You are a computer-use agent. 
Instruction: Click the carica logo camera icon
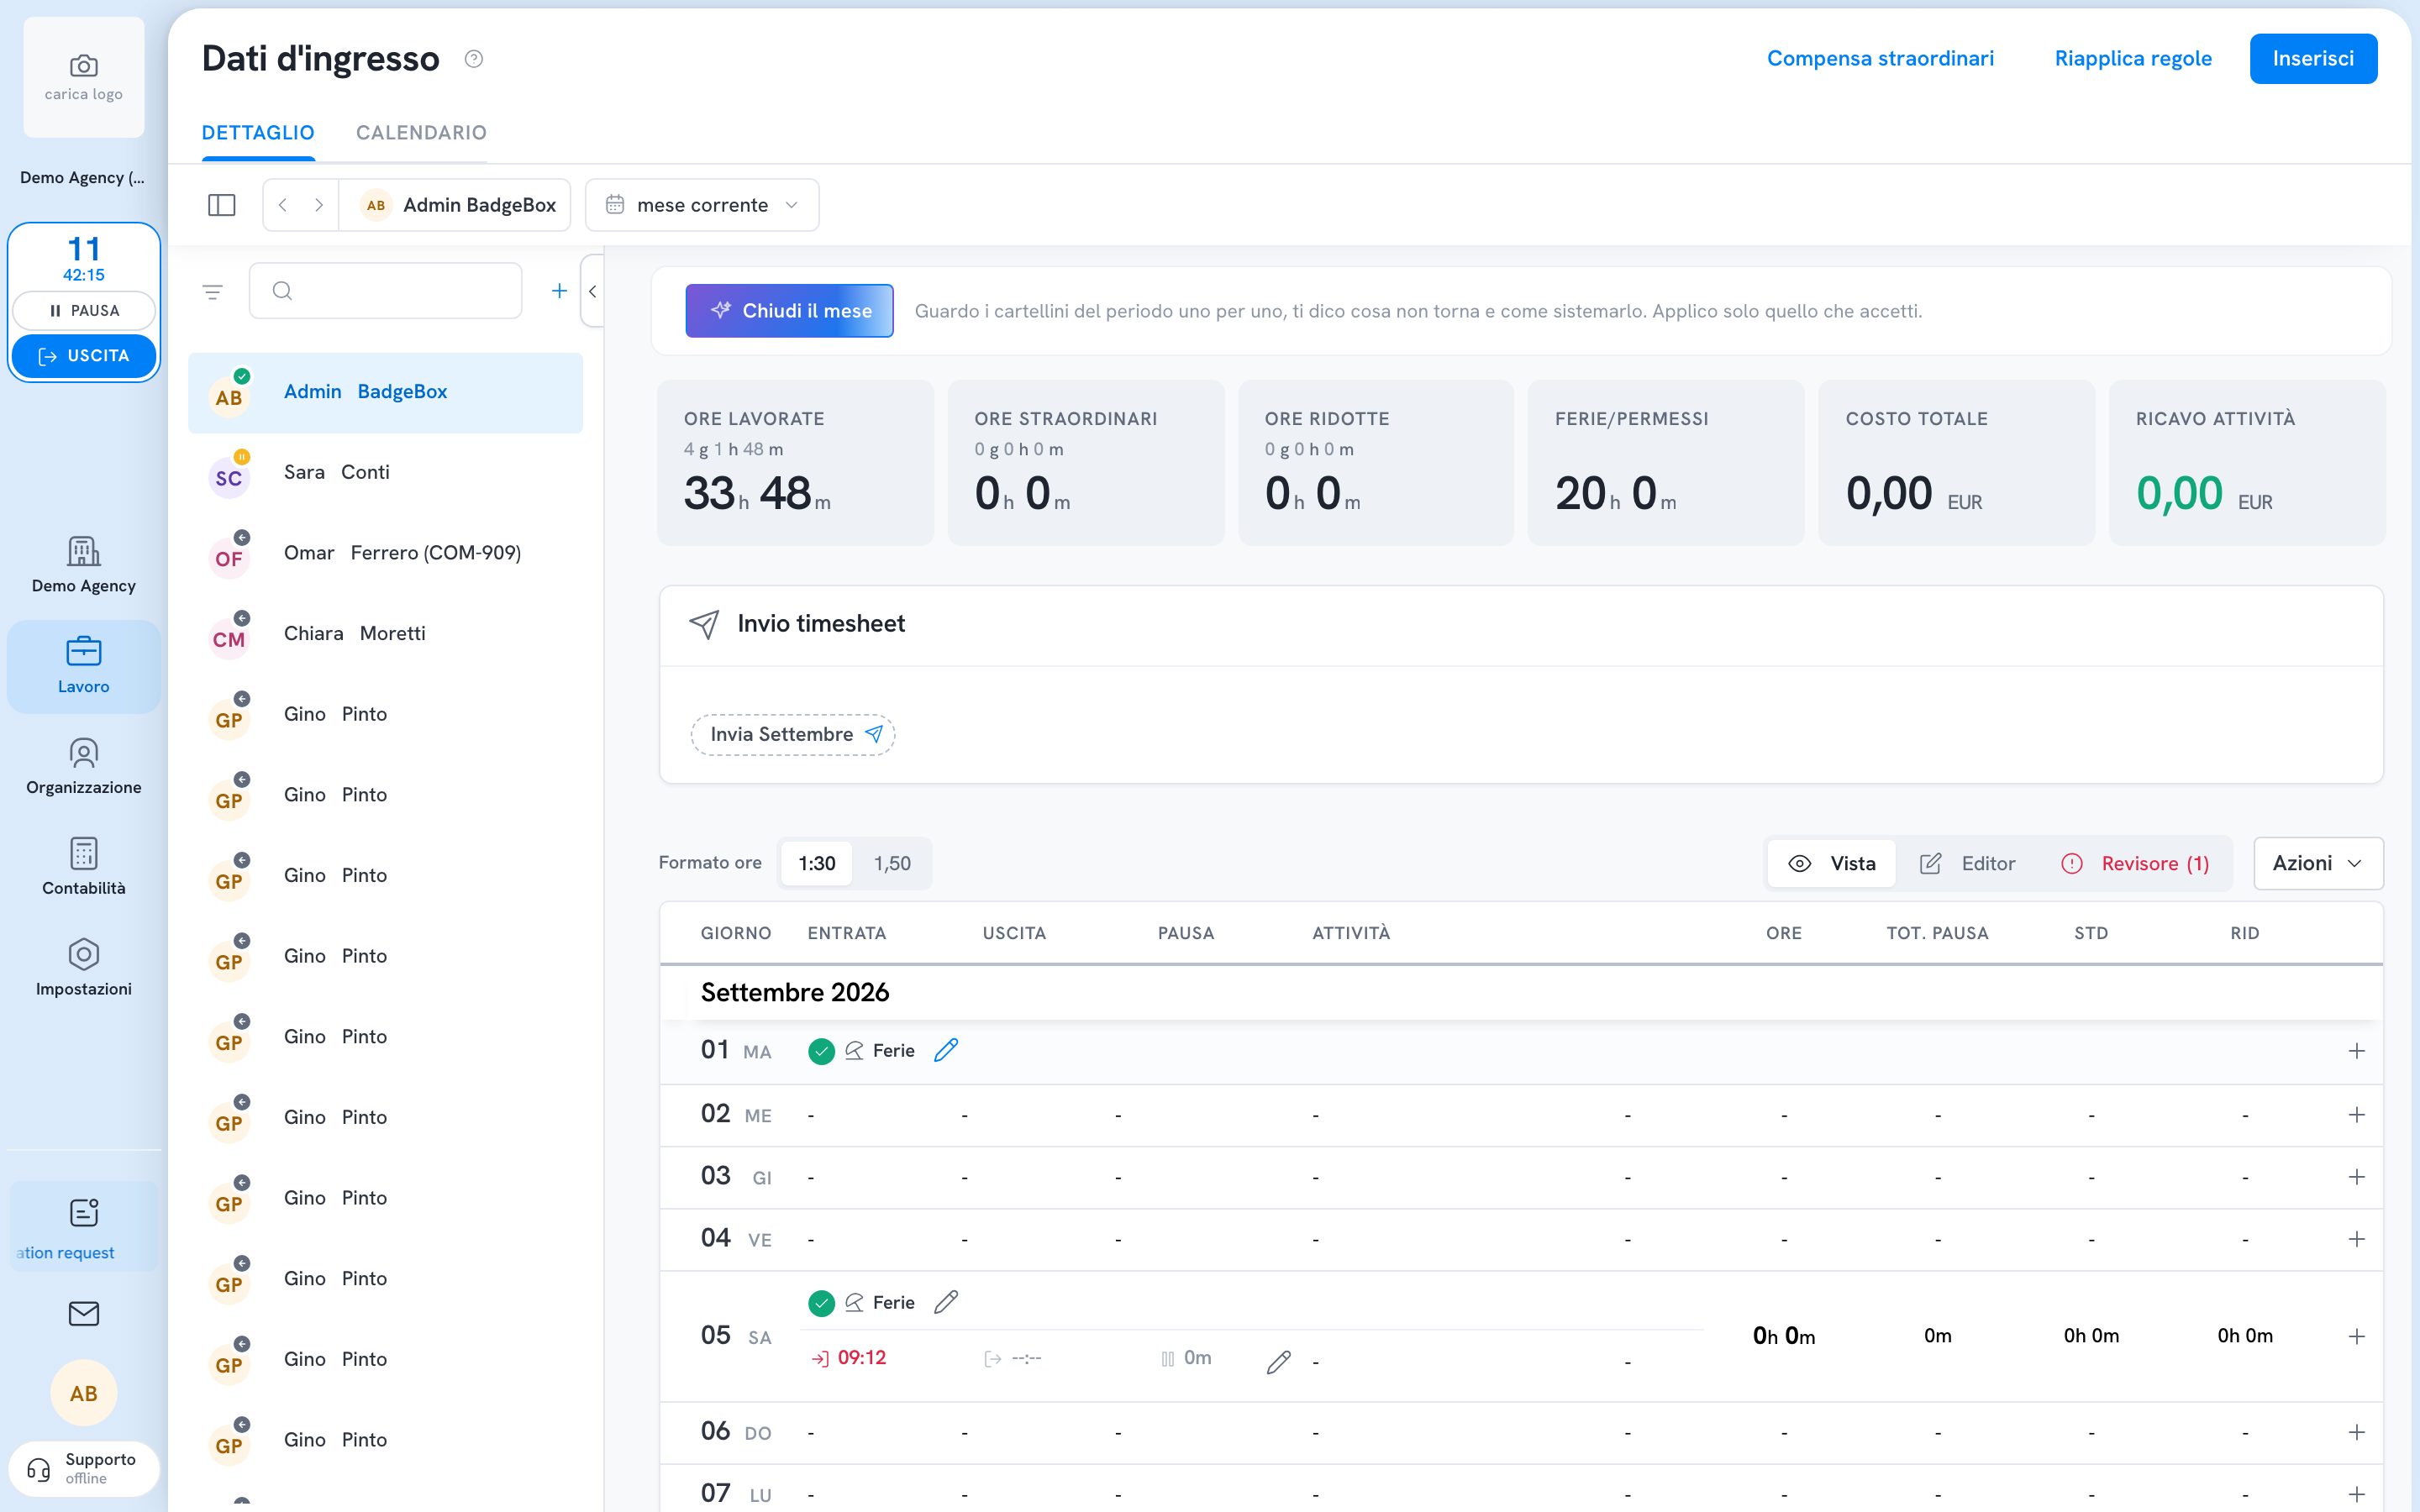tap(84, 66)
